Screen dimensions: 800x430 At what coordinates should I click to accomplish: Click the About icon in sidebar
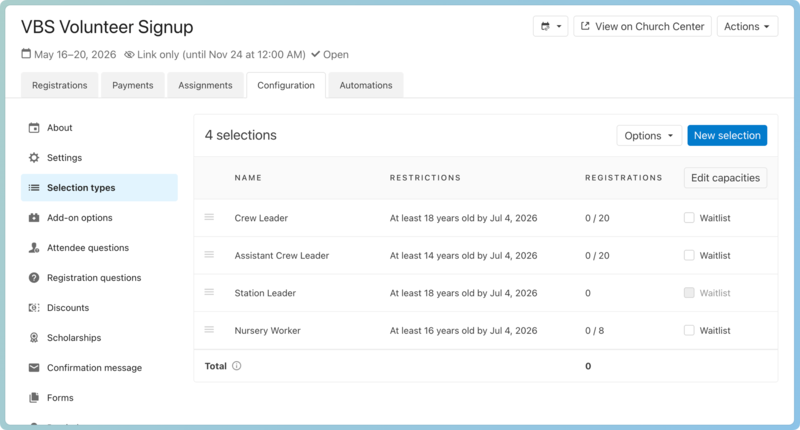pos(34,128)
